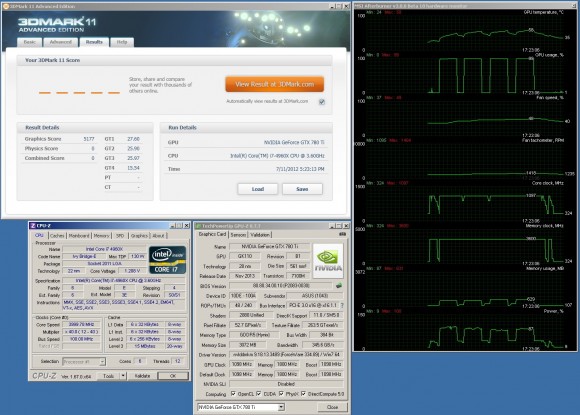Image resolution: width=580 pixels, height=415 pixels.
Task: Open the Caches tab in CPU-Z
Action: [57, 236]
